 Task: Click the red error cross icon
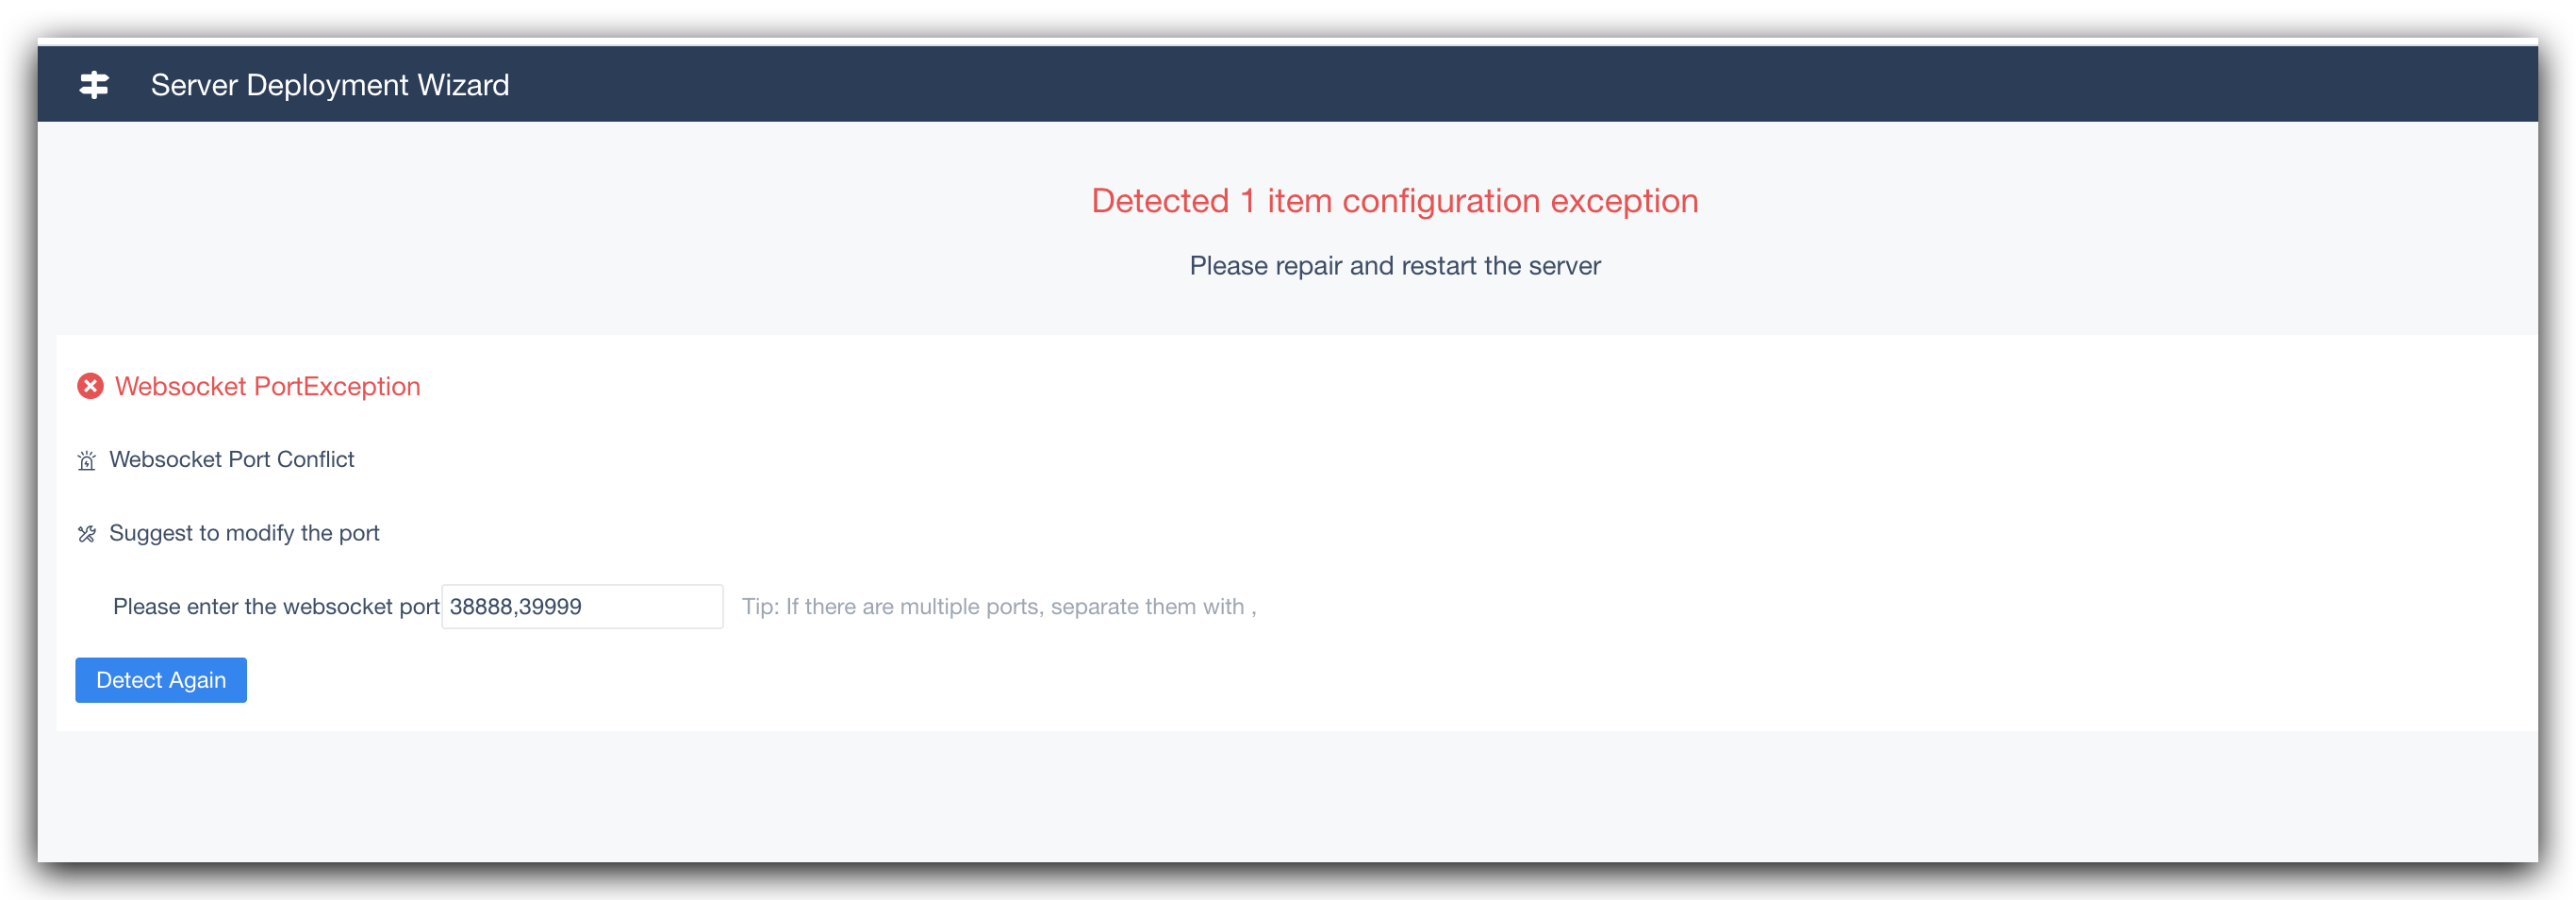90,386
